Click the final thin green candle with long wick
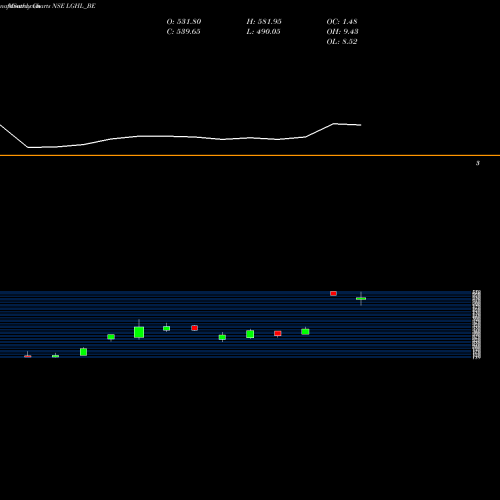This screenshot has height=500, width=500. point(361,298)
